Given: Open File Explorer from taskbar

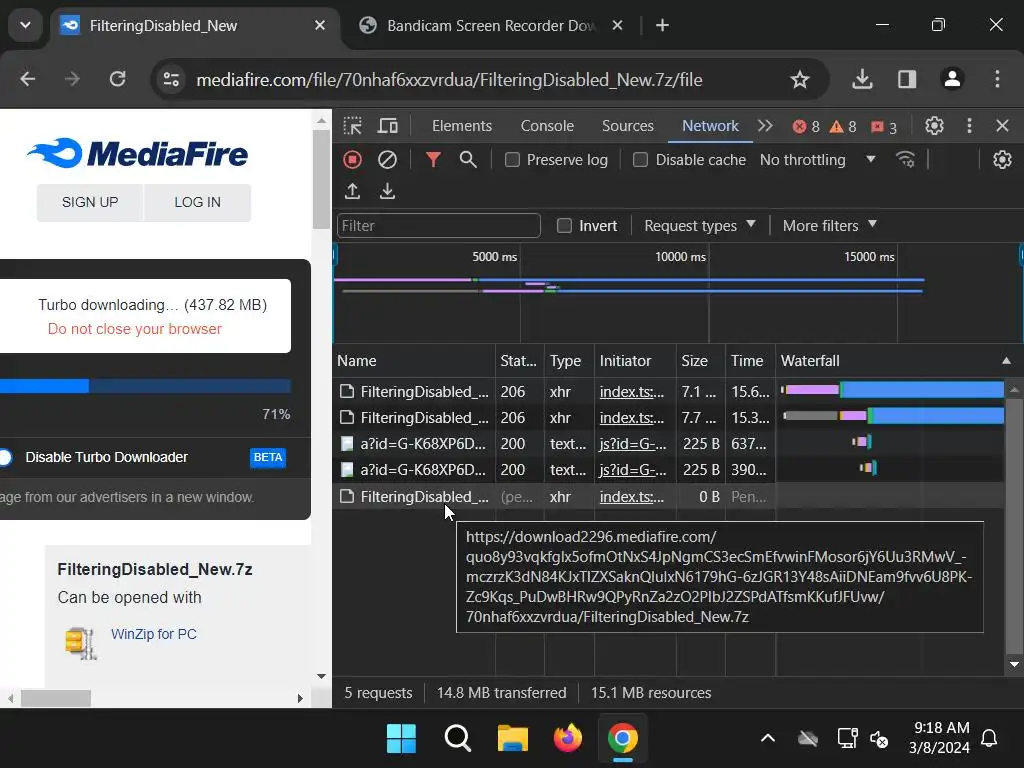Looking at the screenshot, I should 513,739.
